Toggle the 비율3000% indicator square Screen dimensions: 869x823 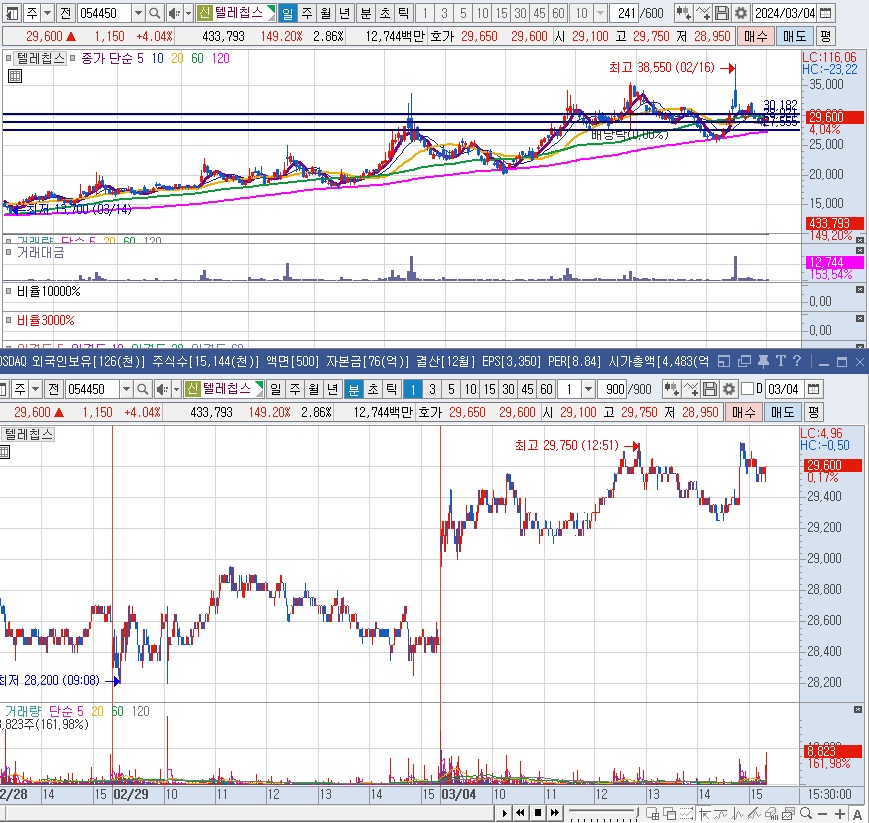[8, 320]
